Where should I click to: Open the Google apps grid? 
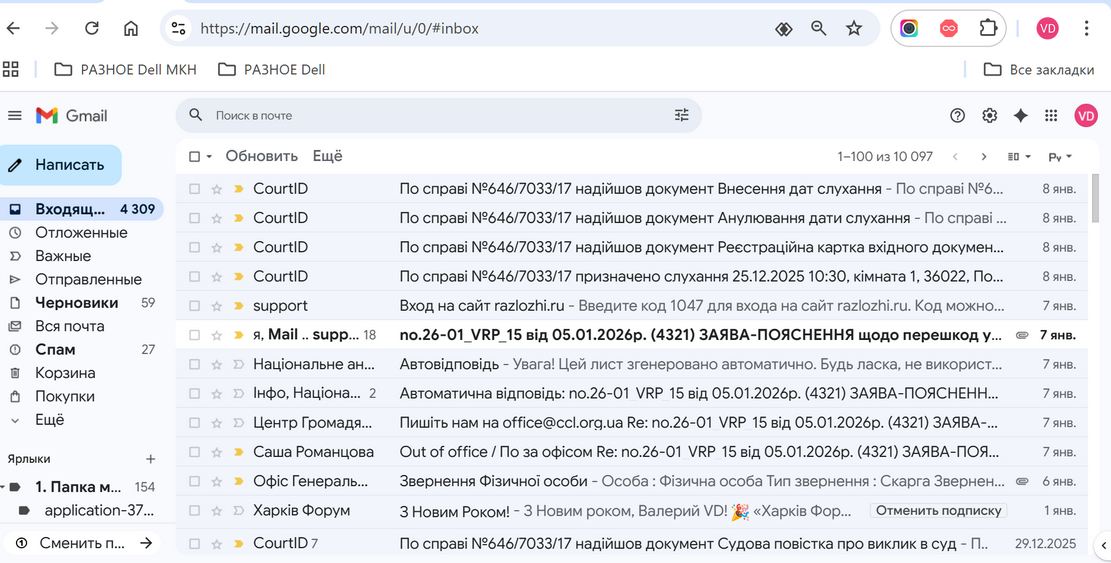pyautogui.click(x=1051, y=115)
